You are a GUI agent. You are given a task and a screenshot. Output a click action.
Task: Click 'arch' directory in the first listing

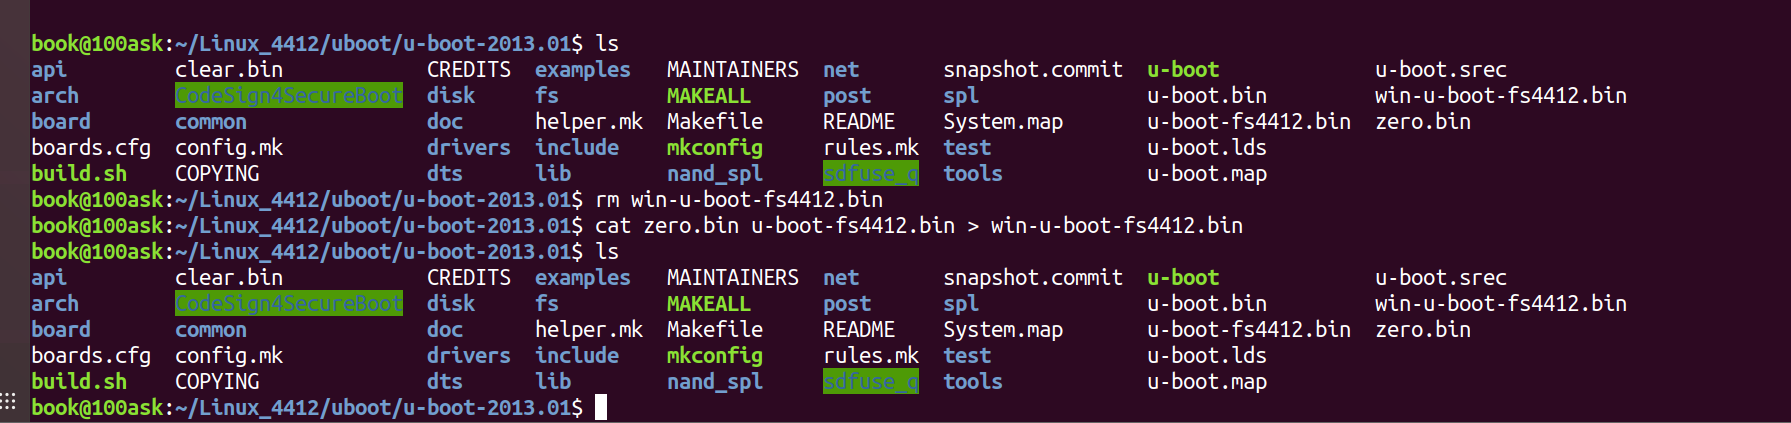[x=55, y=95]
